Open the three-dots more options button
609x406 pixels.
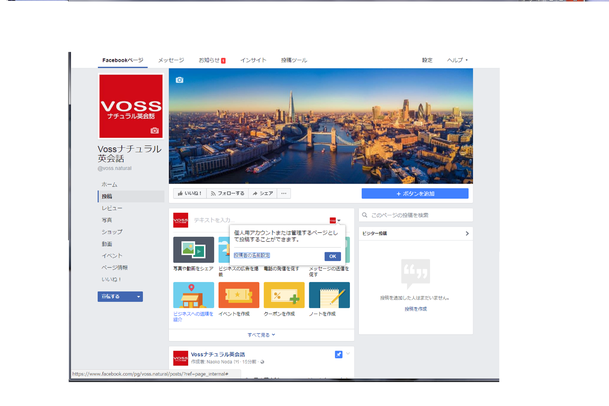pyautogui.click(x=284, y=193)
